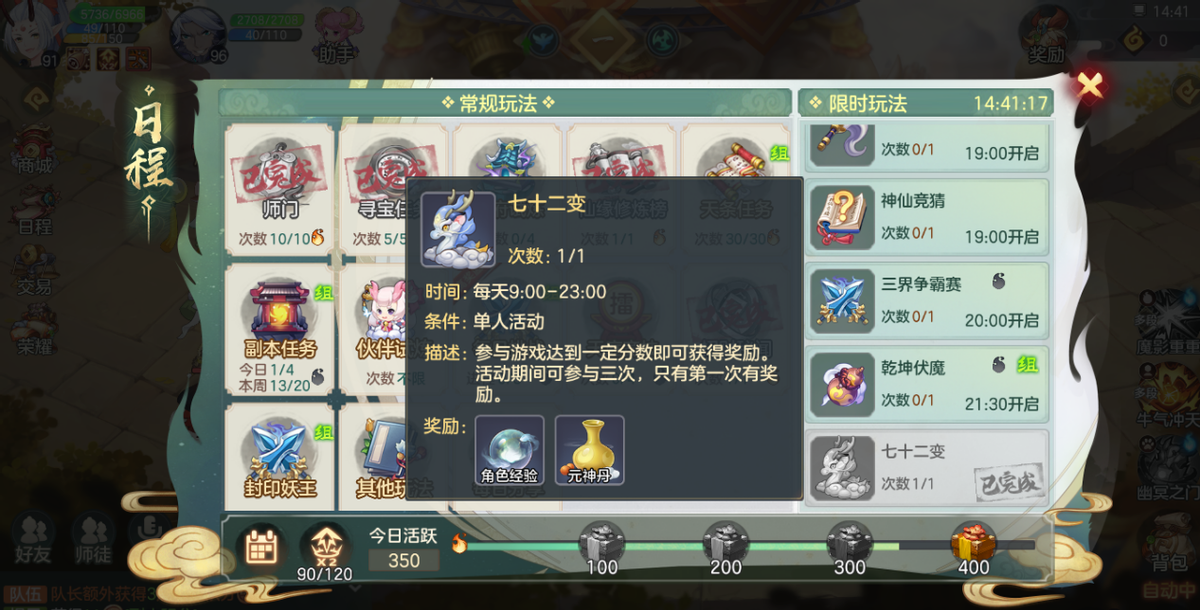The height and width of the screenshot is (610, 1200).
Task: Tap the 元神丹 reward item icon
Action: tap(590, 450)
